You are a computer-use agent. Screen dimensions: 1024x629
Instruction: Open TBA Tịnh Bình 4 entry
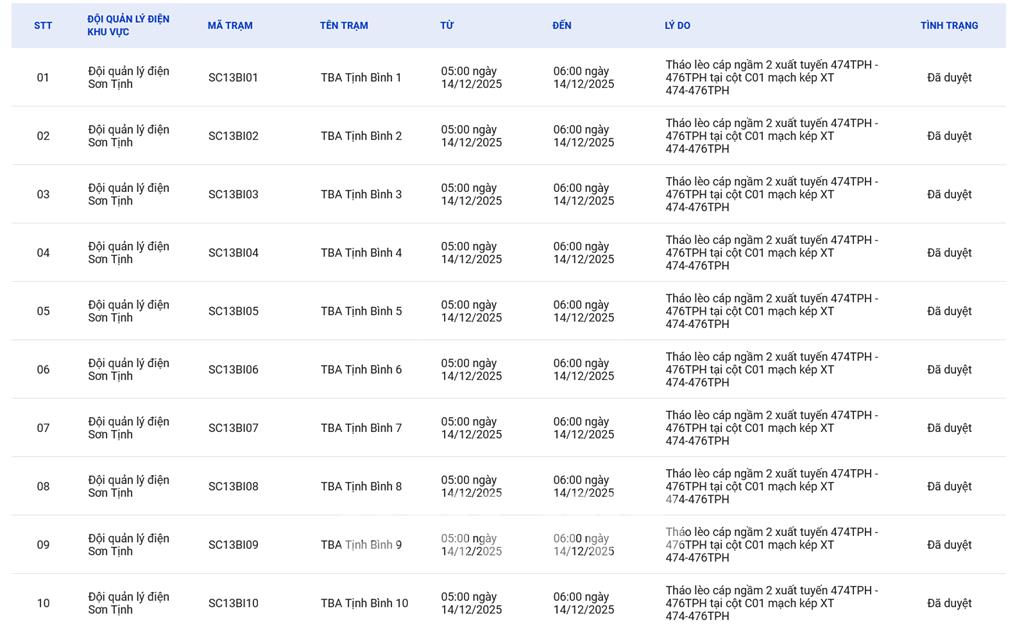click(x=361, y=253)
